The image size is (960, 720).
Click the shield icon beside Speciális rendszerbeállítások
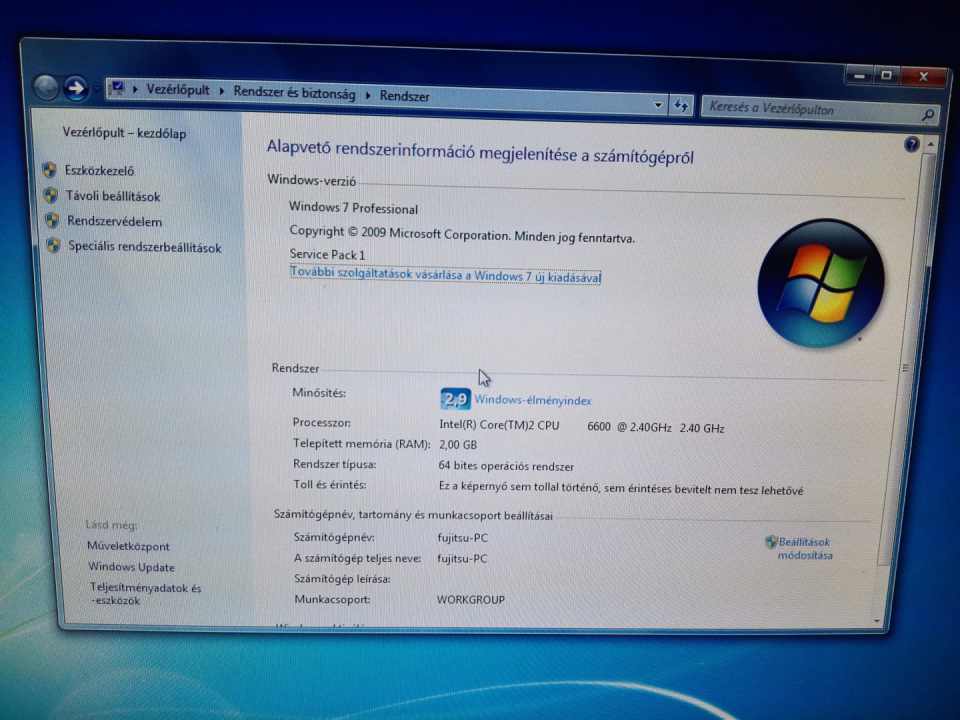(53, 246)
